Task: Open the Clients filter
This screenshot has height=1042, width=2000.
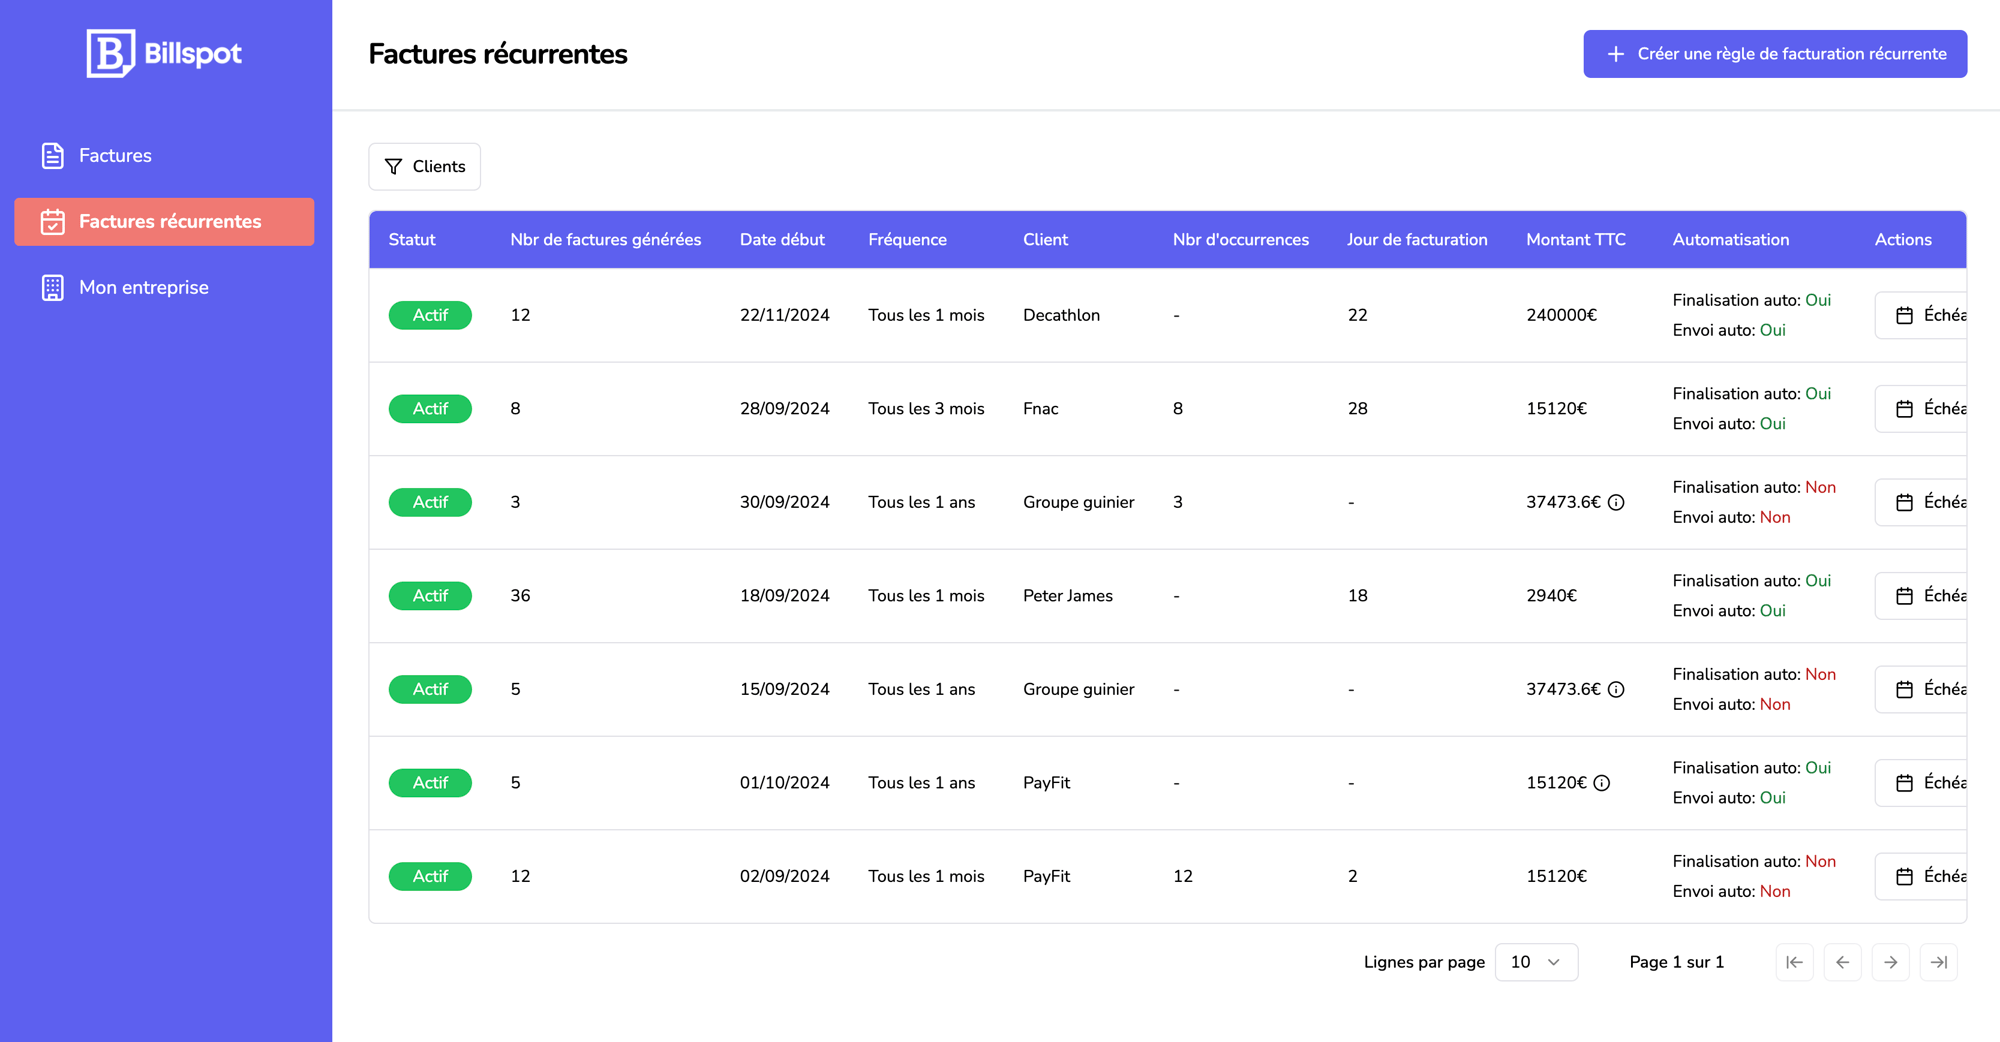Action: pyautogui.click(x=424, y=166)
